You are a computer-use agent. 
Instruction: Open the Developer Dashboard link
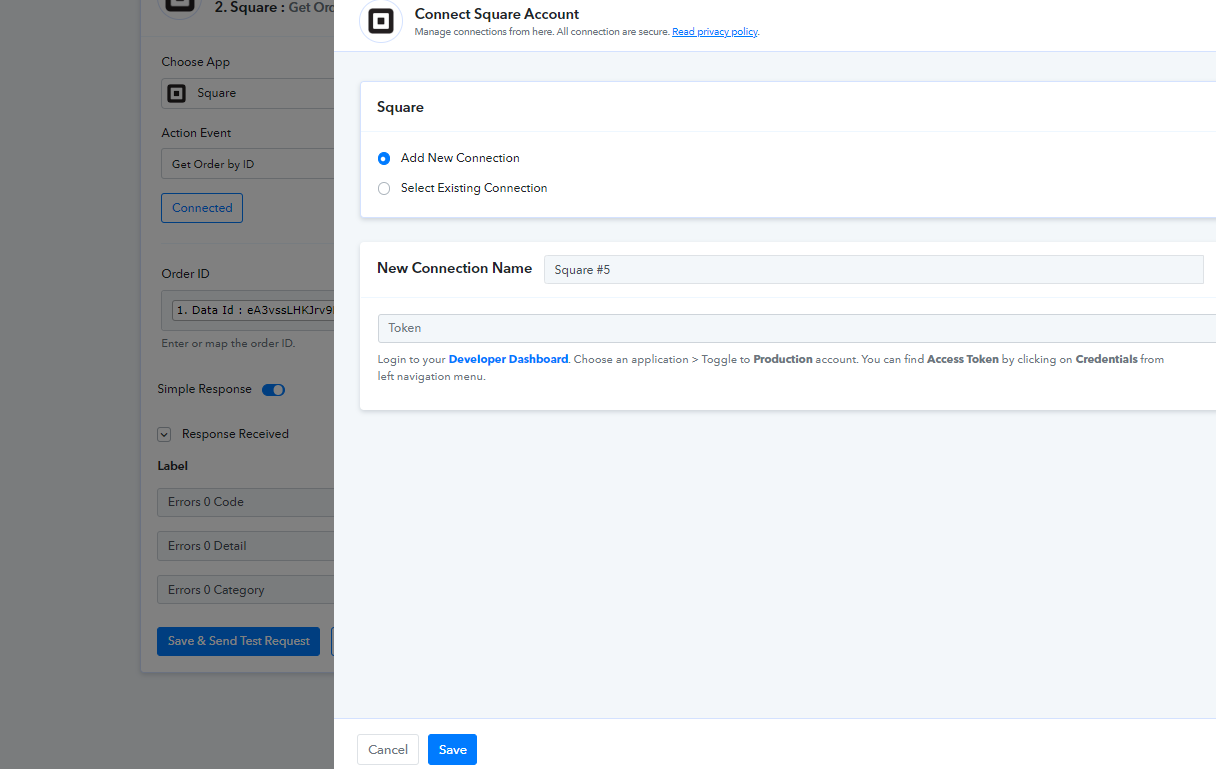(508, 359)
